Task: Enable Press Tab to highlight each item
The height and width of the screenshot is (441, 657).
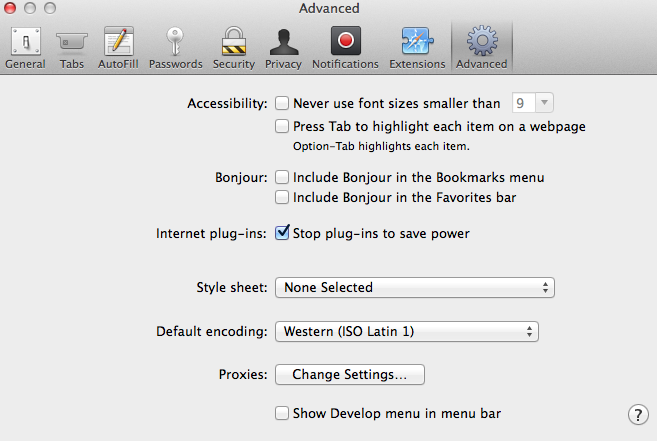Action: click(282, 126)
